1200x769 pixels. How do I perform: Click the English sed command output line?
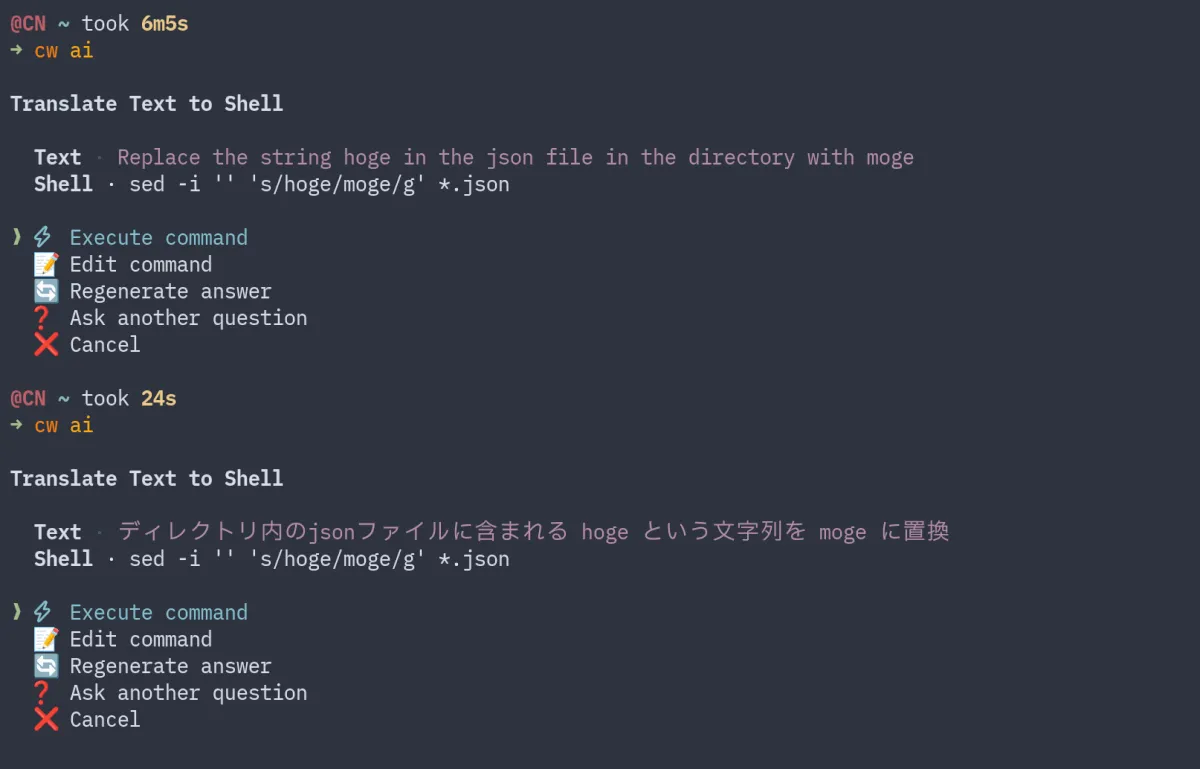point(319,184)
